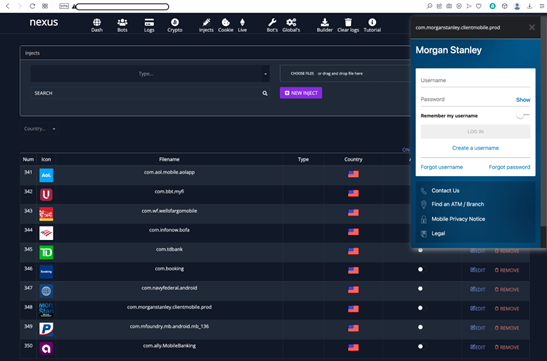Image resolution: width=547 pixels, height=361 pixels.
Task: Open the Bots people icon
Action: [122, 23]
